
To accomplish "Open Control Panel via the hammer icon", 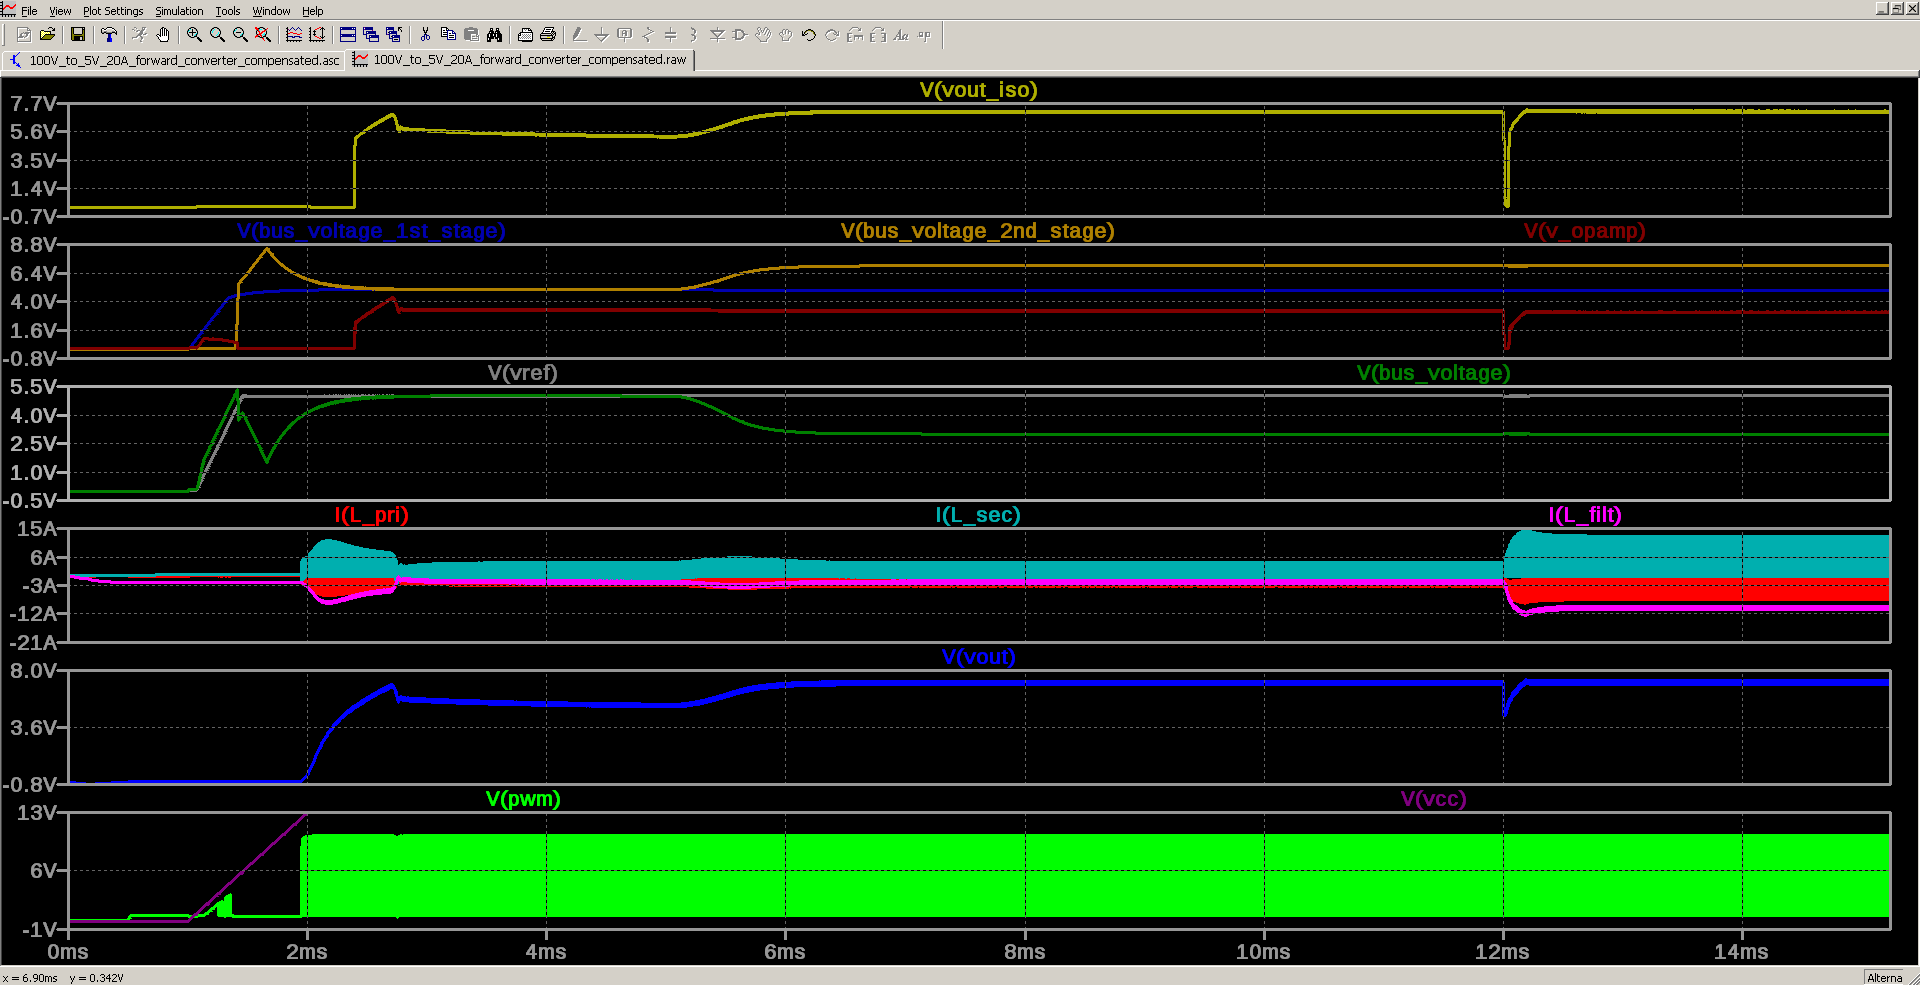I will 109,35.
